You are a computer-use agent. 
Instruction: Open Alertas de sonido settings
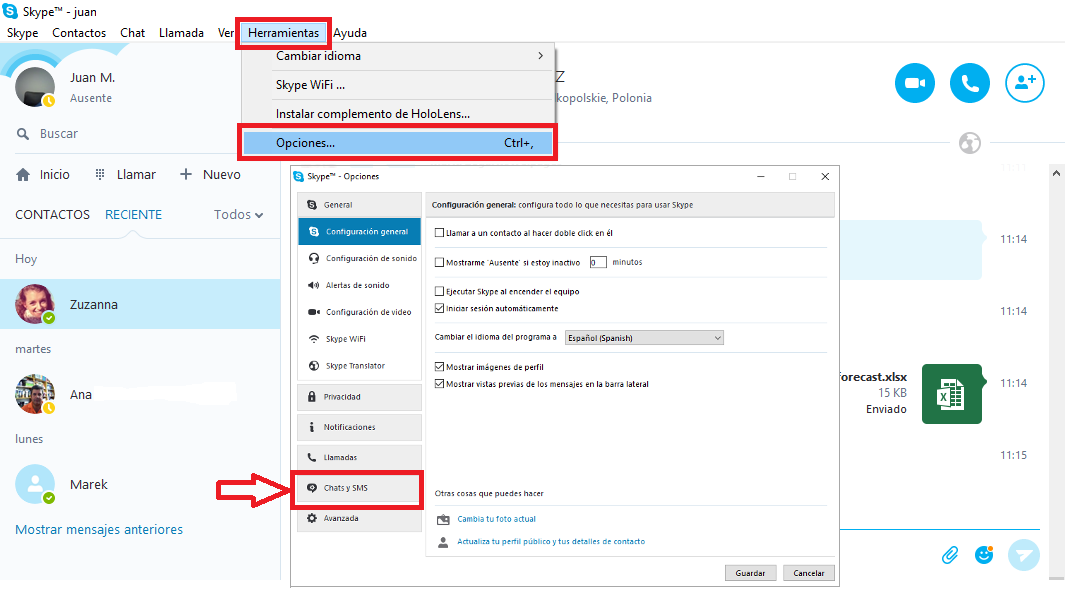[x=359, y=285]
